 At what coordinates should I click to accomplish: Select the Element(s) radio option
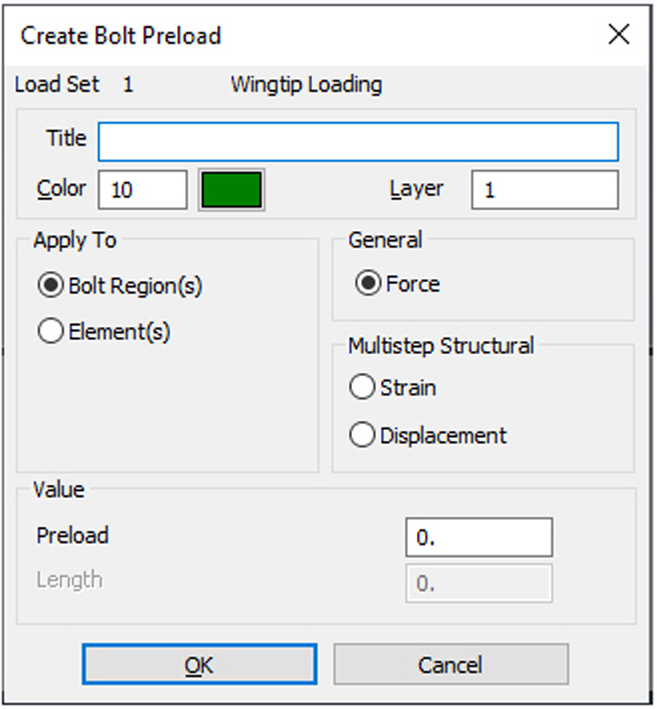50,333
